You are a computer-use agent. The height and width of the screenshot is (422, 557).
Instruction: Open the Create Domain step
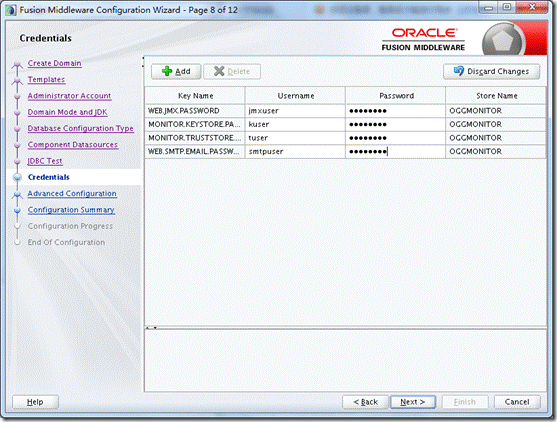pos(54,63)
